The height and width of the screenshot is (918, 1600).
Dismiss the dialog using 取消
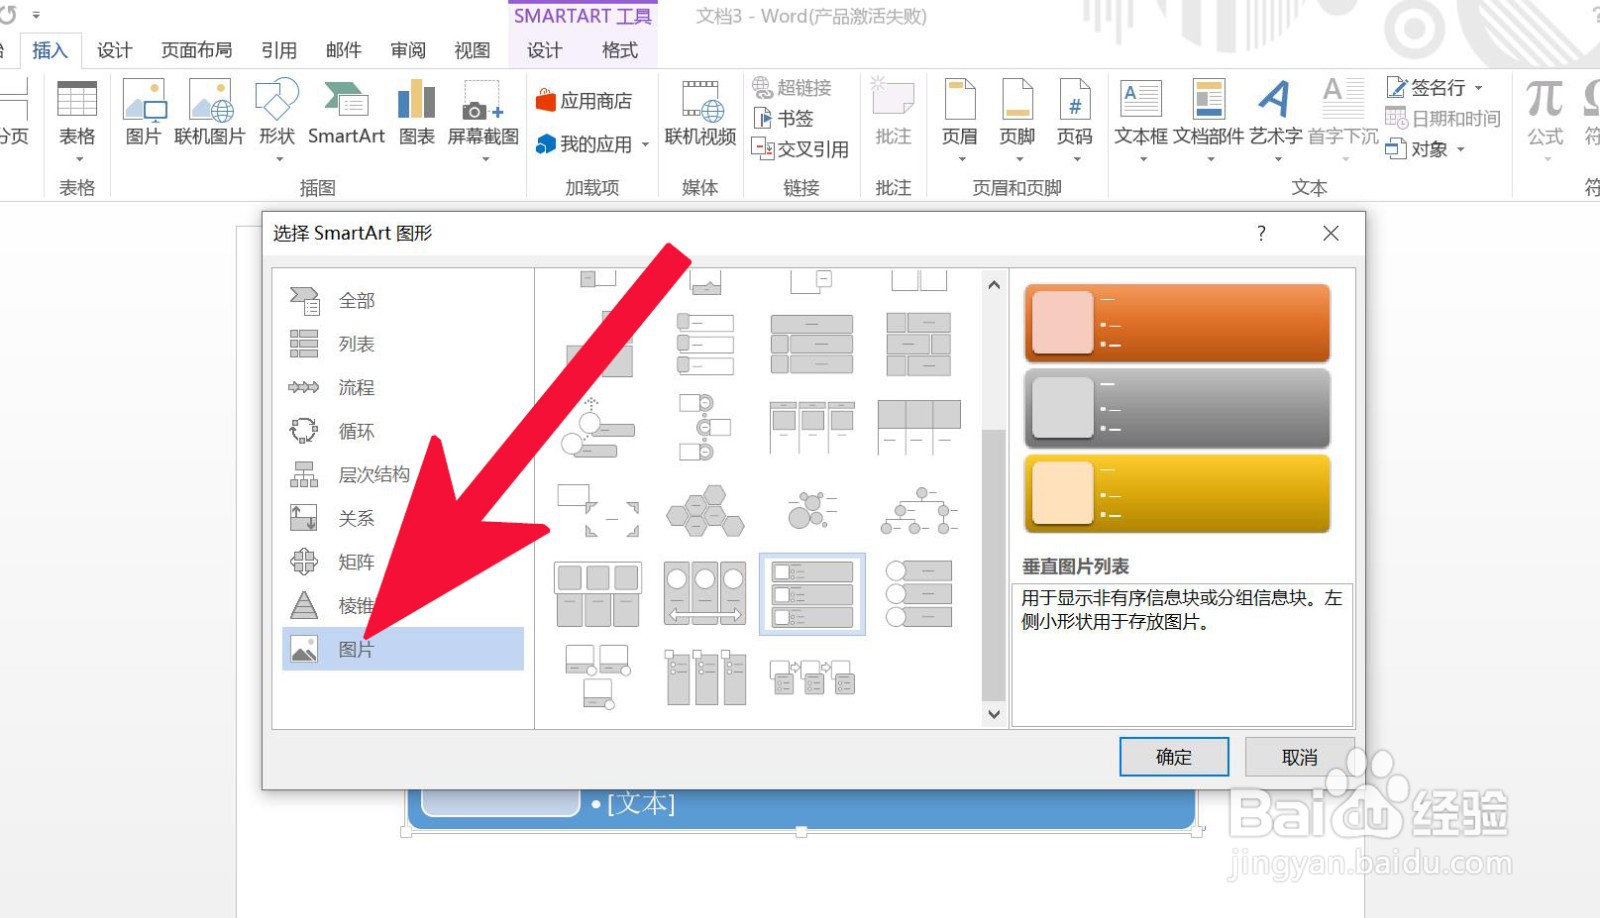click(x=1299, y=757)
